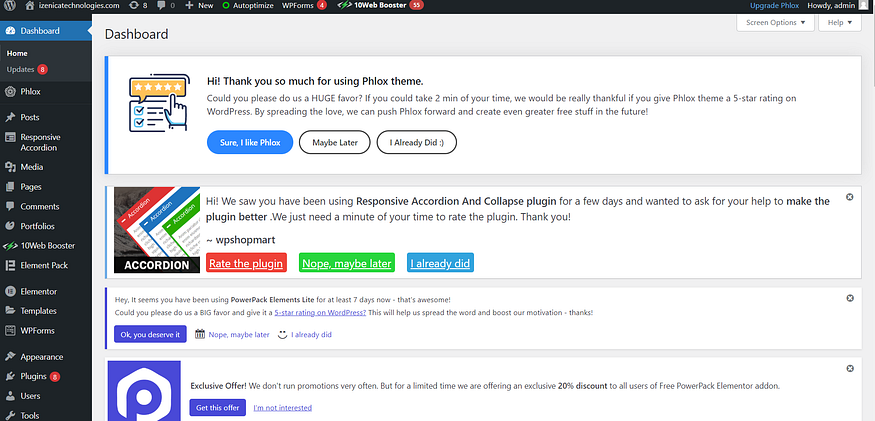Click the Upgrade Phlox link
The width and height of the screenshot is (875, 421).
pyautogui.click(x=774, y=6)
